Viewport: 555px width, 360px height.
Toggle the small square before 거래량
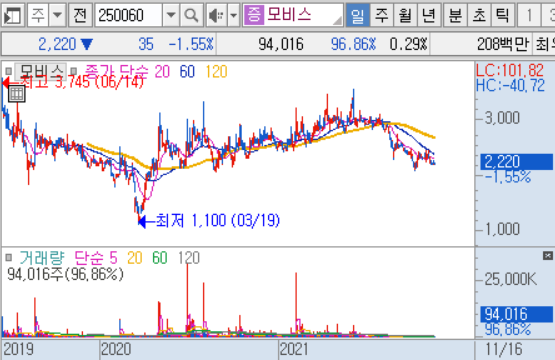tap(9, 258)
